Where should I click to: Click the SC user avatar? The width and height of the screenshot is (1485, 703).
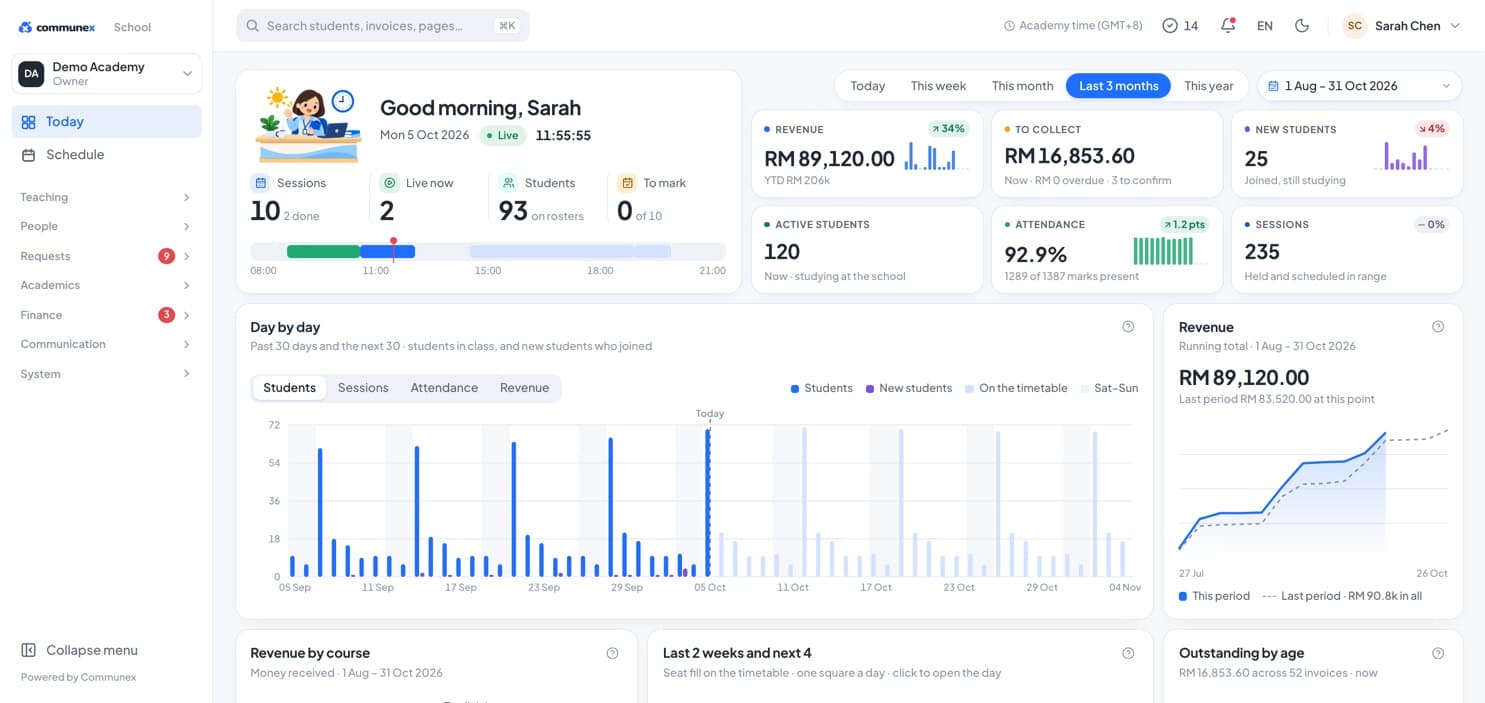pyautogui.click(x=1355, y=26)
